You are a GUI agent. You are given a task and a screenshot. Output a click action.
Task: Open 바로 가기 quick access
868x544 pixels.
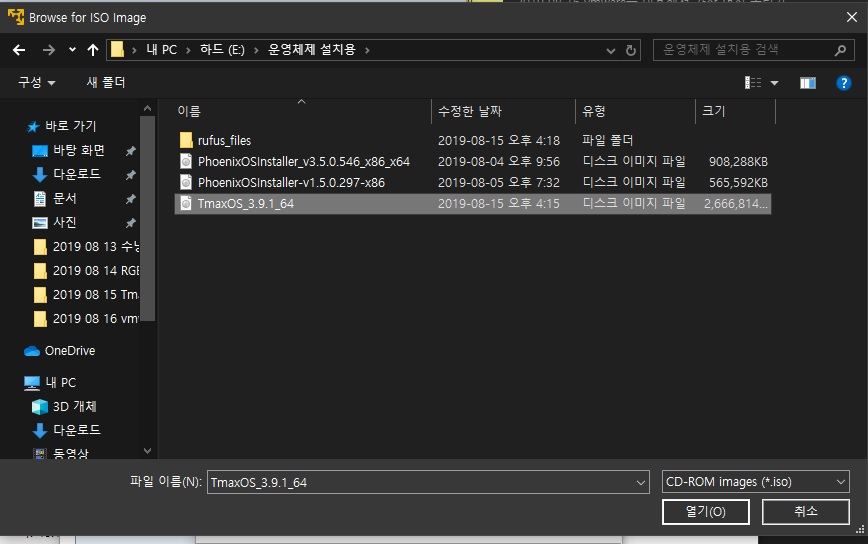point(70,126)
